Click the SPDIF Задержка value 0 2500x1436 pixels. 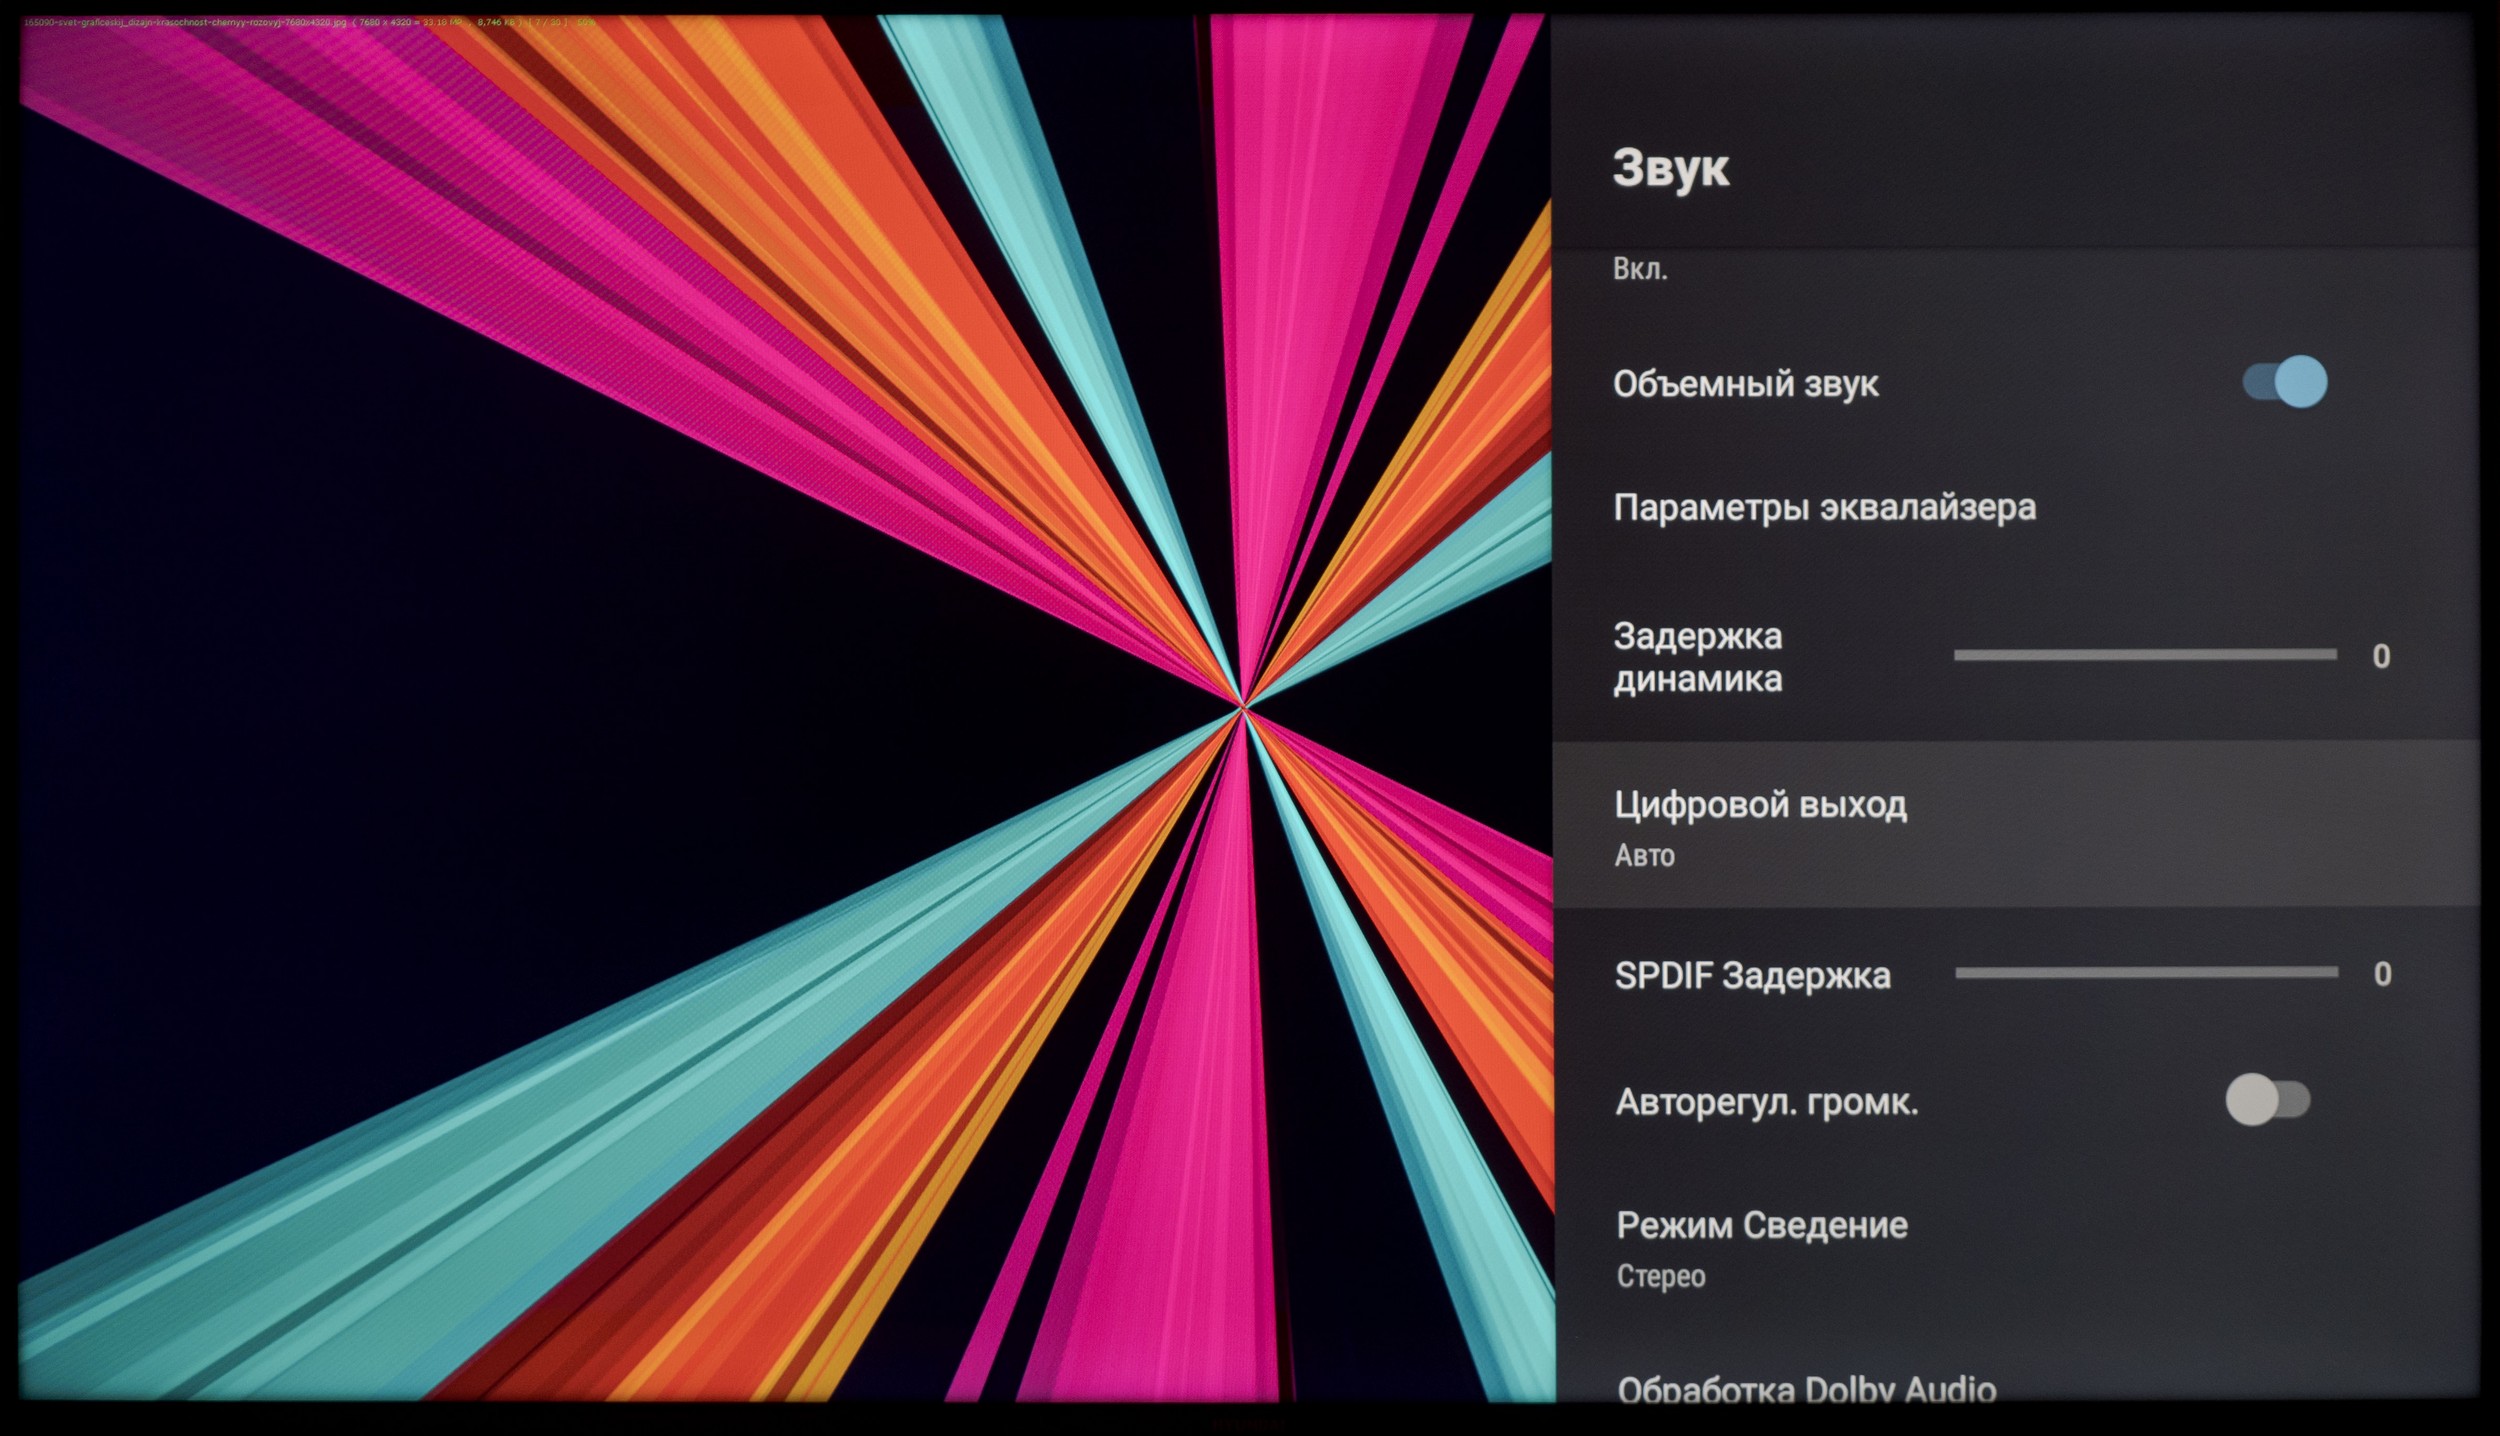[2382, 974]
